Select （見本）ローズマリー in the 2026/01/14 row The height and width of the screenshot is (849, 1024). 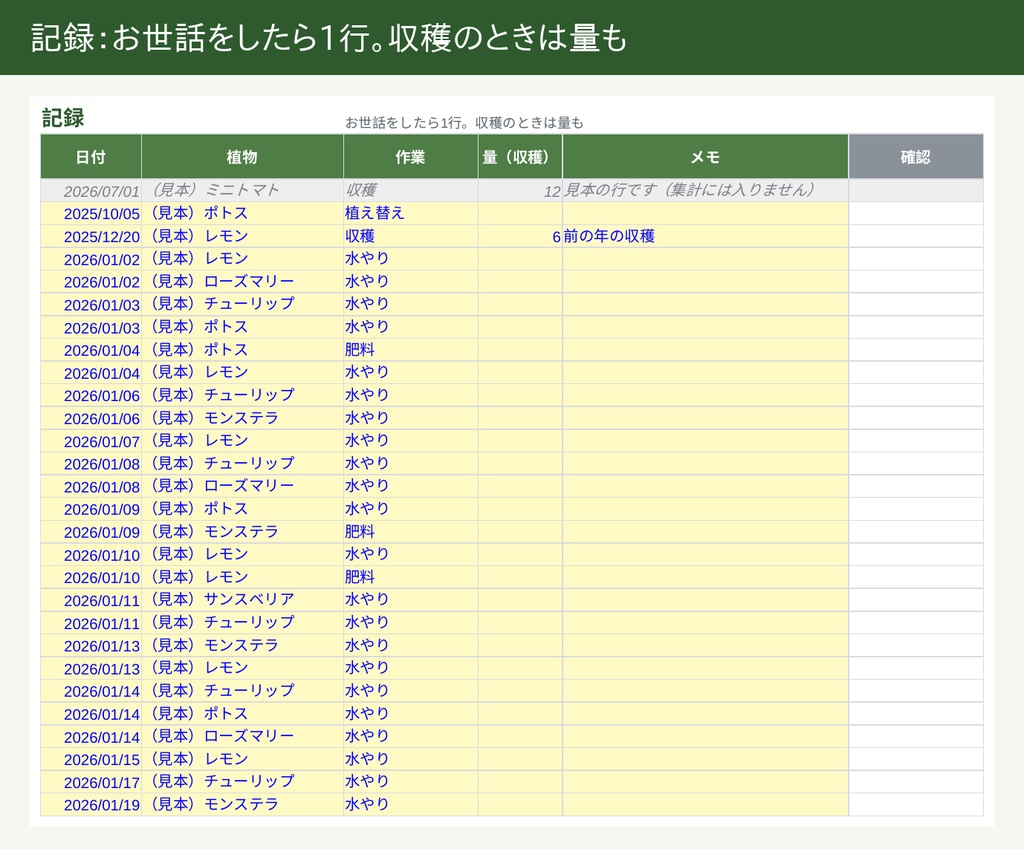point(242,737)
